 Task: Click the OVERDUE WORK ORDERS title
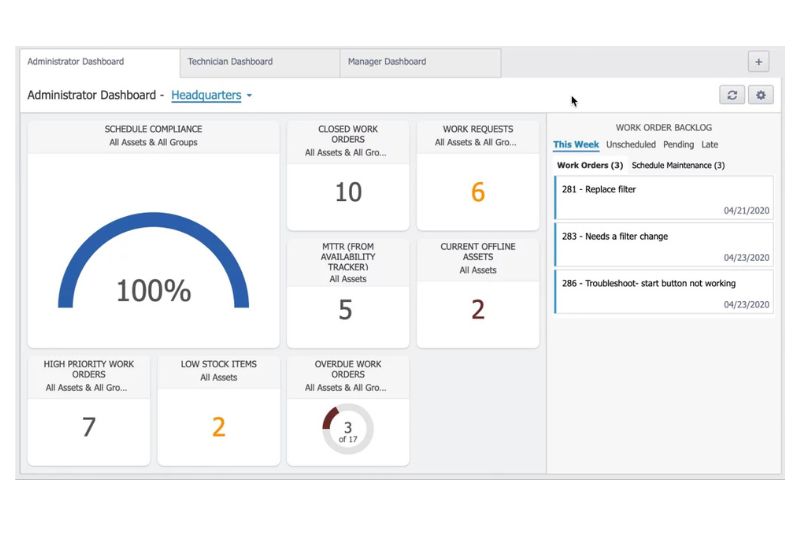coord(348,369)
